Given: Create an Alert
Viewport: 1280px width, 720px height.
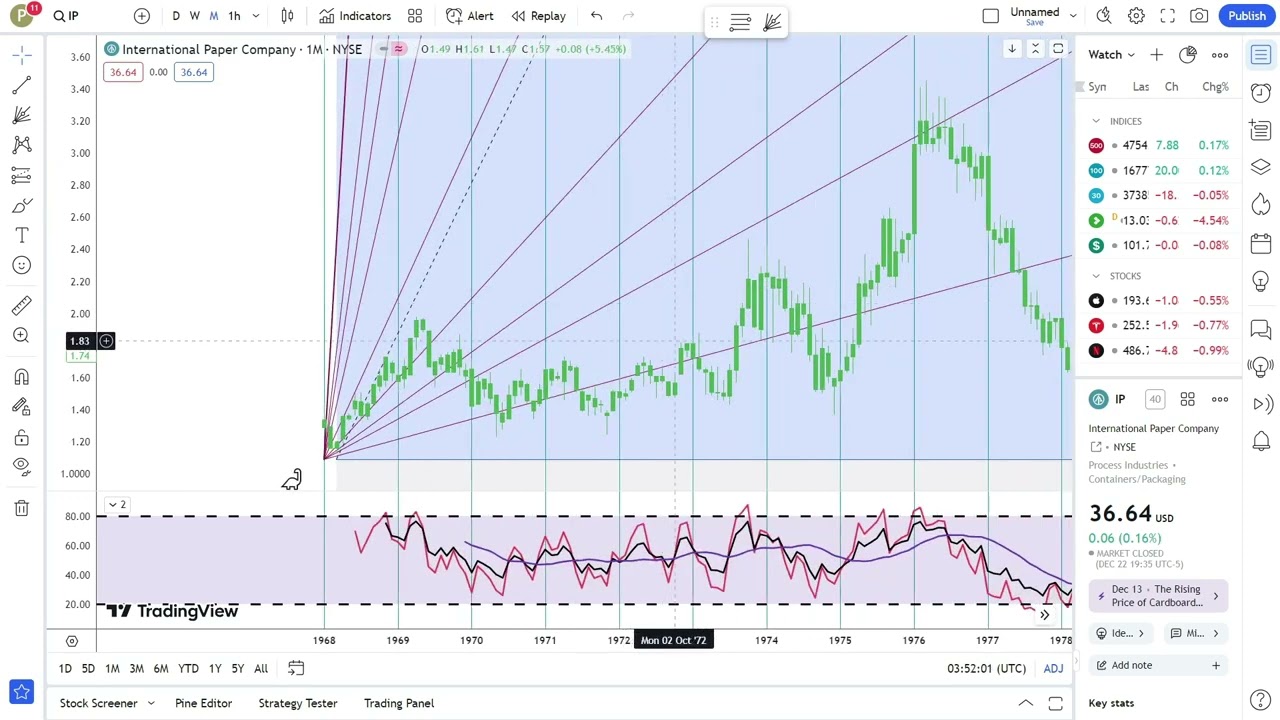Looking at the screenshot, I should (469, 16).
